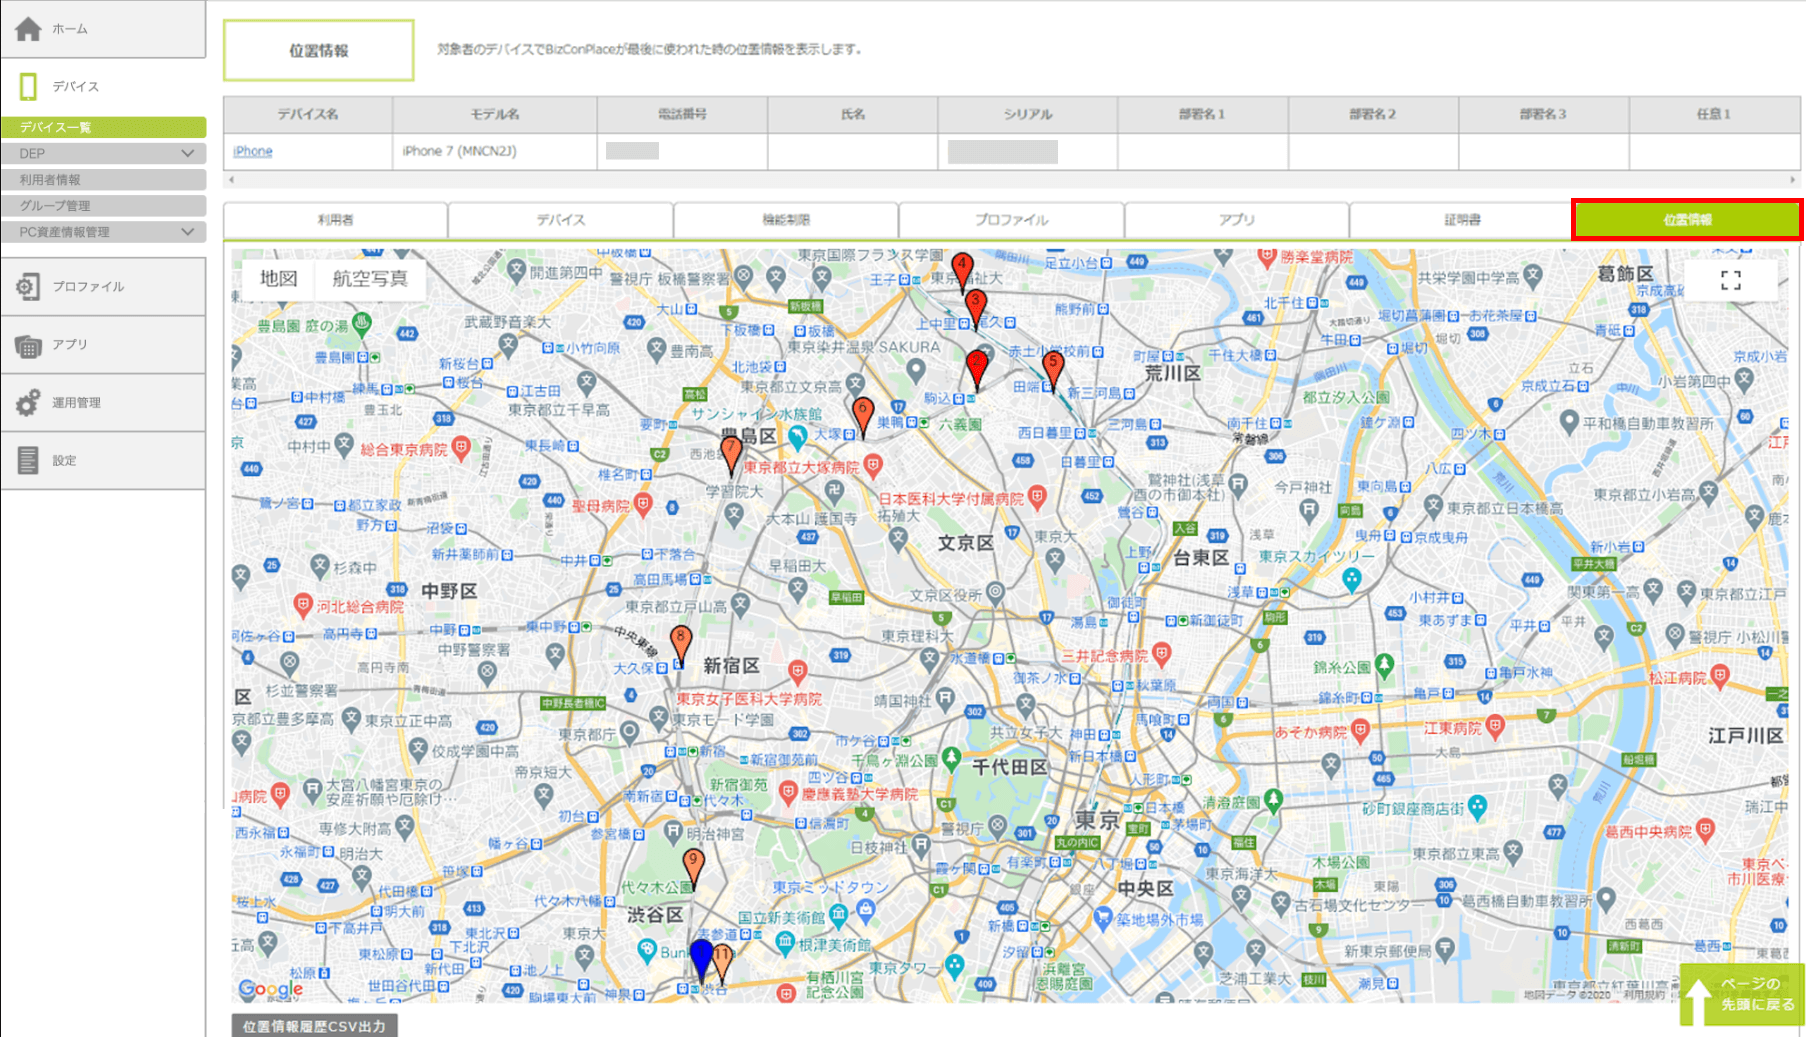Click the 電話番号 column header
This screenshot has width=1806, height=1037.
pos(683,114)
